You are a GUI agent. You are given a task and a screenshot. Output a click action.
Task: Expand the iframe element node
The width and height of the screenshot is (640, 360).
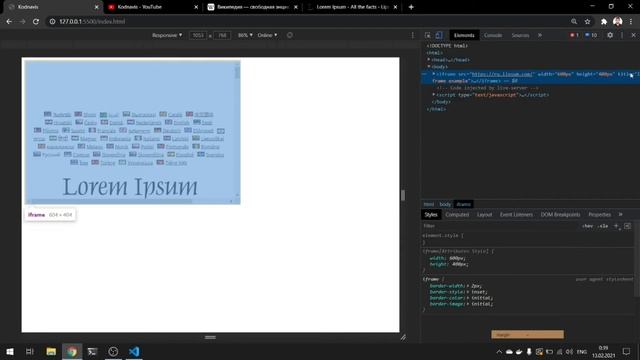click(x=433, y=74)
